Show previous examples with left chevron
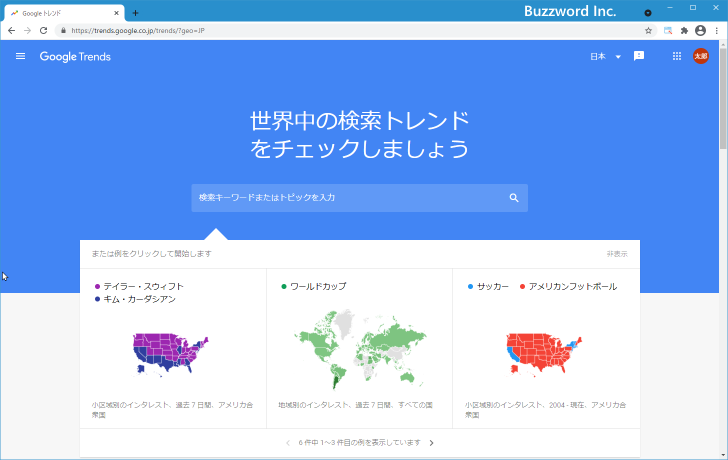The width and height of the screenshot is (728, 460). point(288,443)
